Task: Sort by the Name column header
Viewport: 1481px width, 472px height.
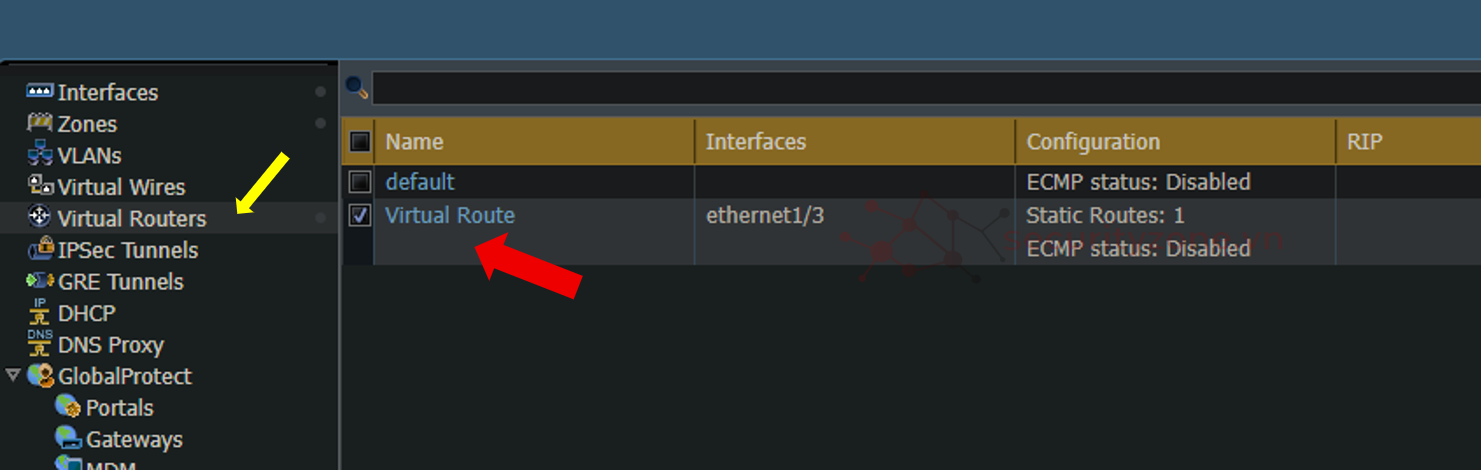Action: tap(415, 142)
